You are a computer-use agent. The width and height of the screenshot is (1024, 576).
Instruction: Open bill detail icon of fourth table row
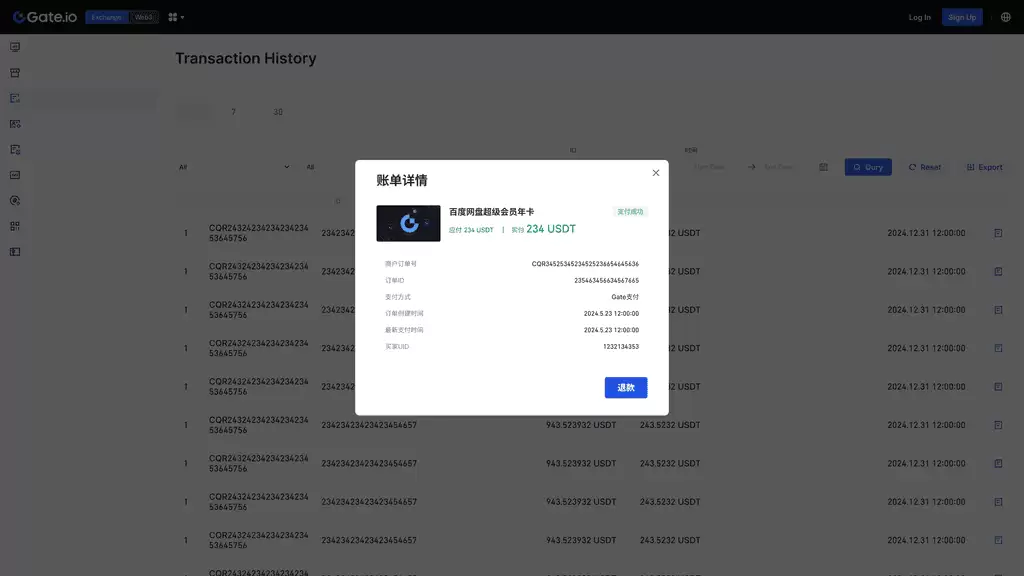(x=998, y=348)
